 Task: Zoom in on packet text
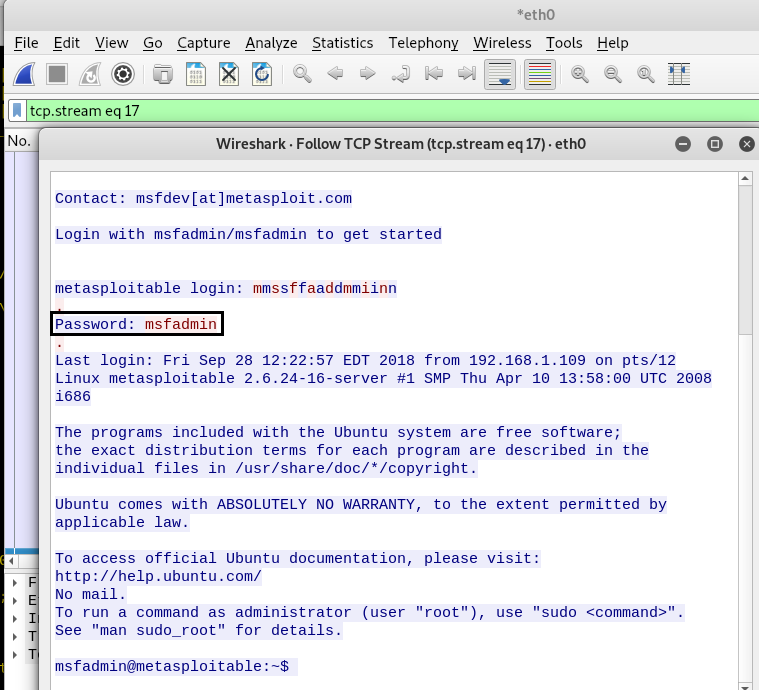point(579,75)
